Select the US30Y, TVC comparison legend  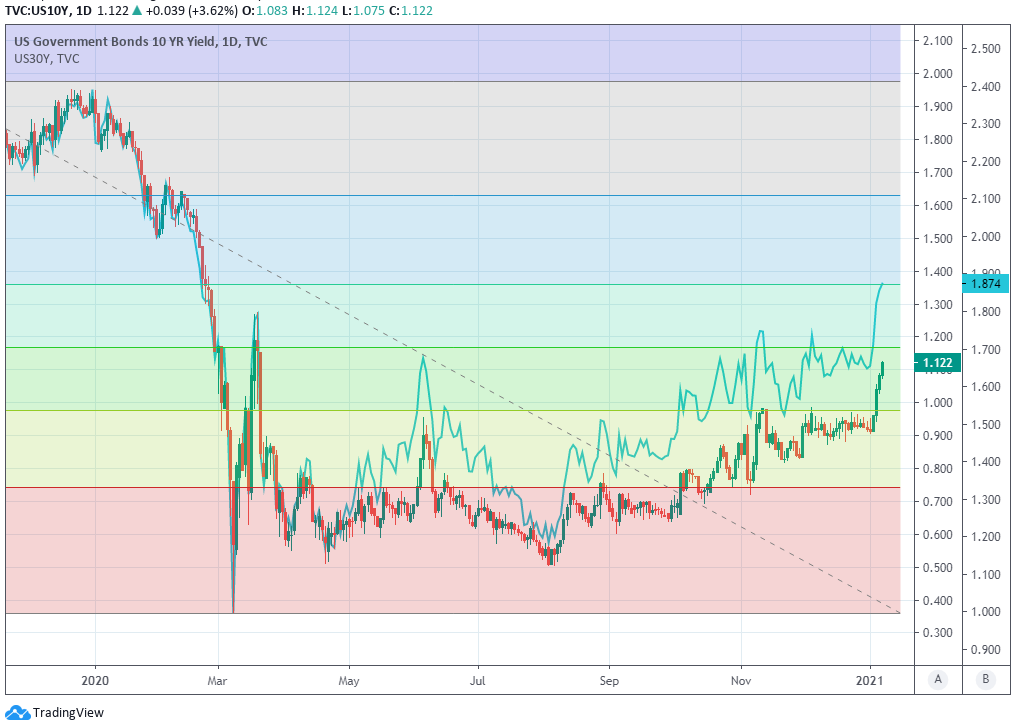coord(47,59)
